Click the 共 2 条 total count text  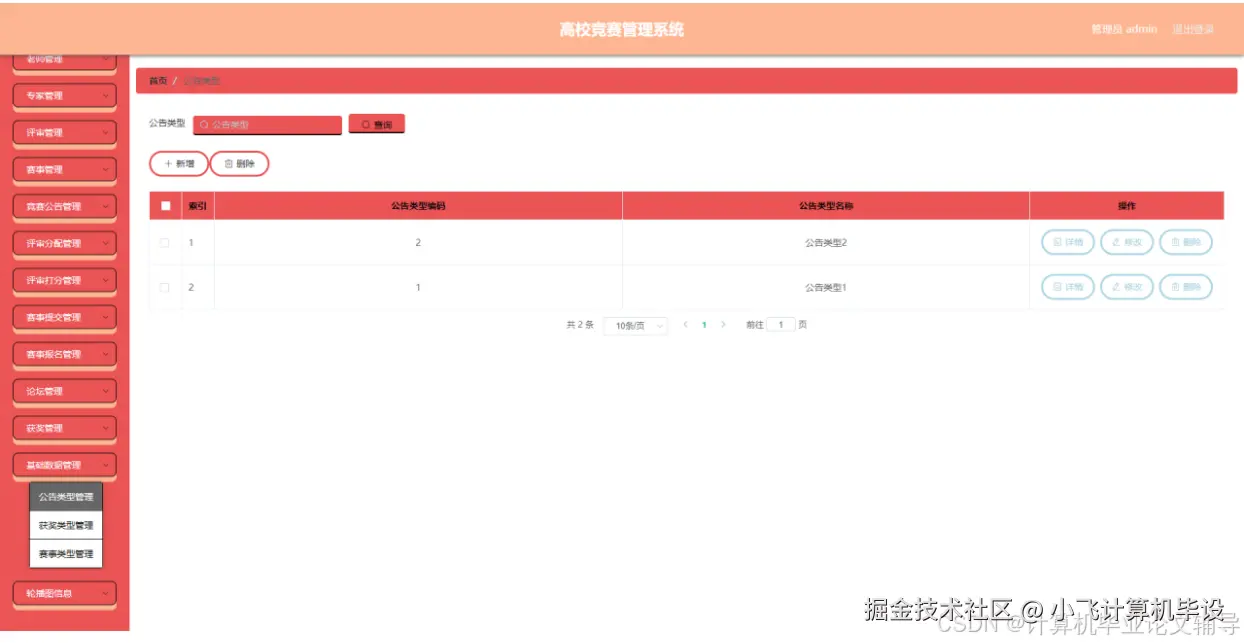point(580,325)
